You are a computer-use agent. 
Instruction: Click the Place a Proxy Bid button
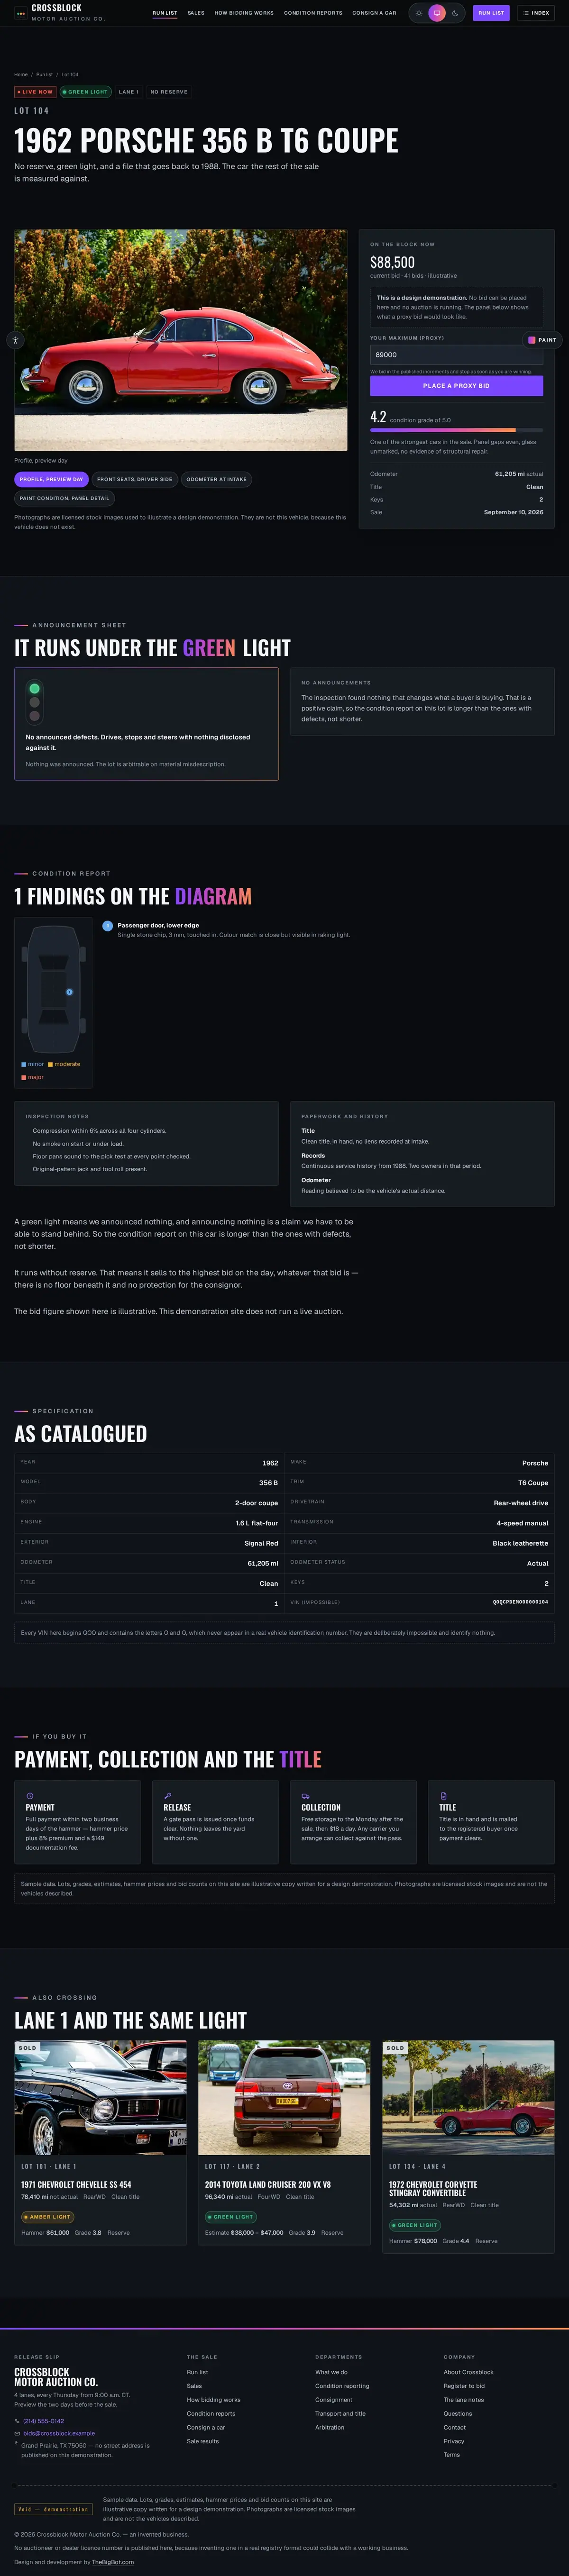click(x=456, y=385)
